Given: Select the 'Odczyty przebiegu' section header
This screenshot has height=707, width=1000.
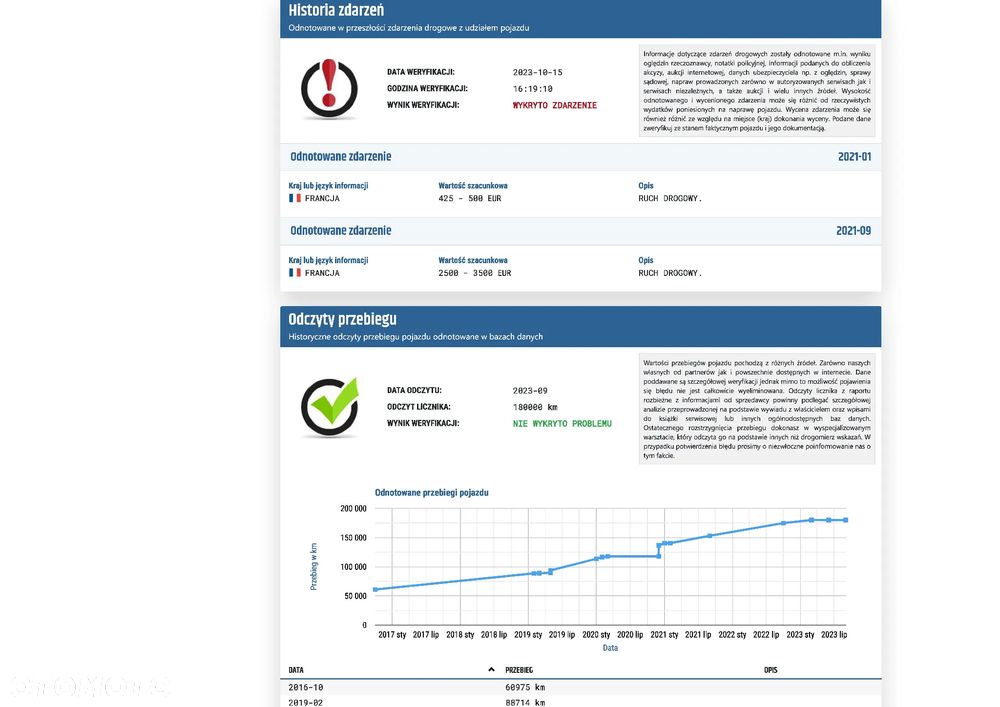Looking at the screenshot, I should pyautogui.click(x=580, y=326).
